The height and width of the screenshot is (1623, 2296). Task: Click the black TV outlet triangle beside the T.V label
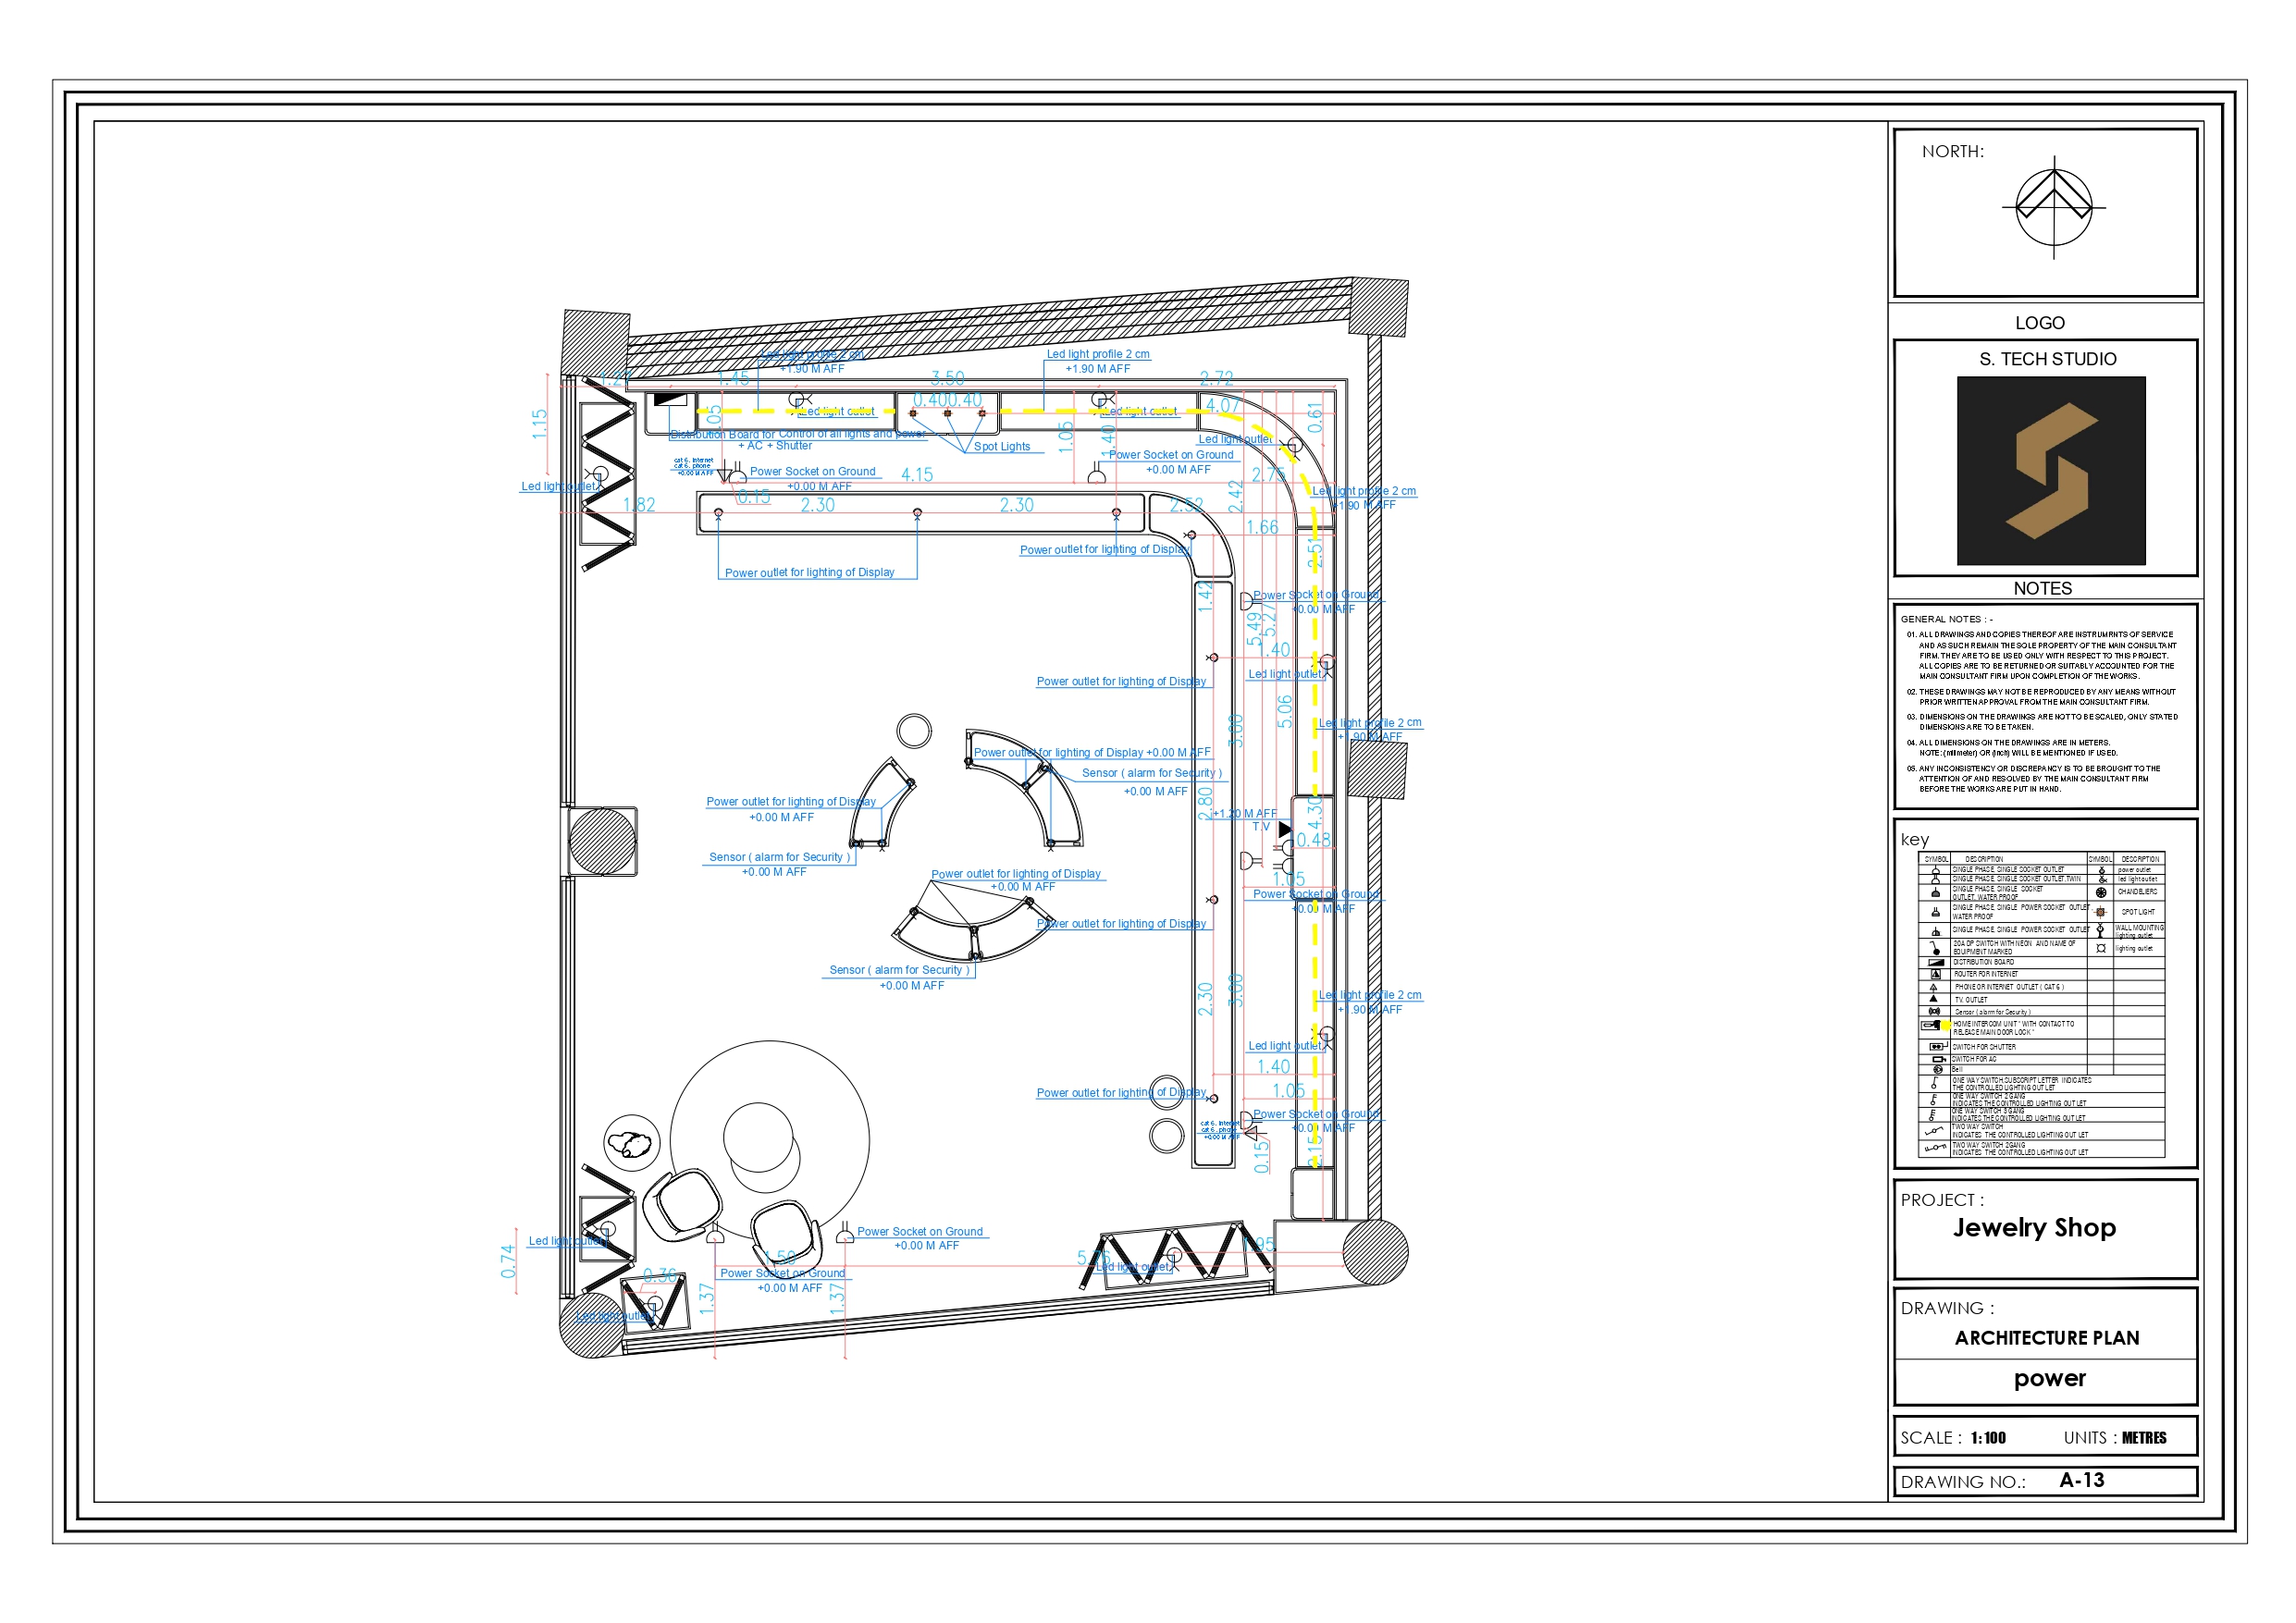[x=1285, y=829]
